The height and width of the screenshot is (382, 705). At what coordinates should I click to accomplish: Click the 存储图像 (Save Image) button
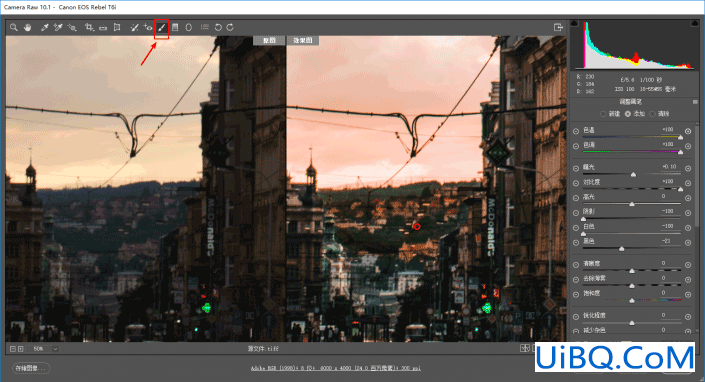[30, 368]
